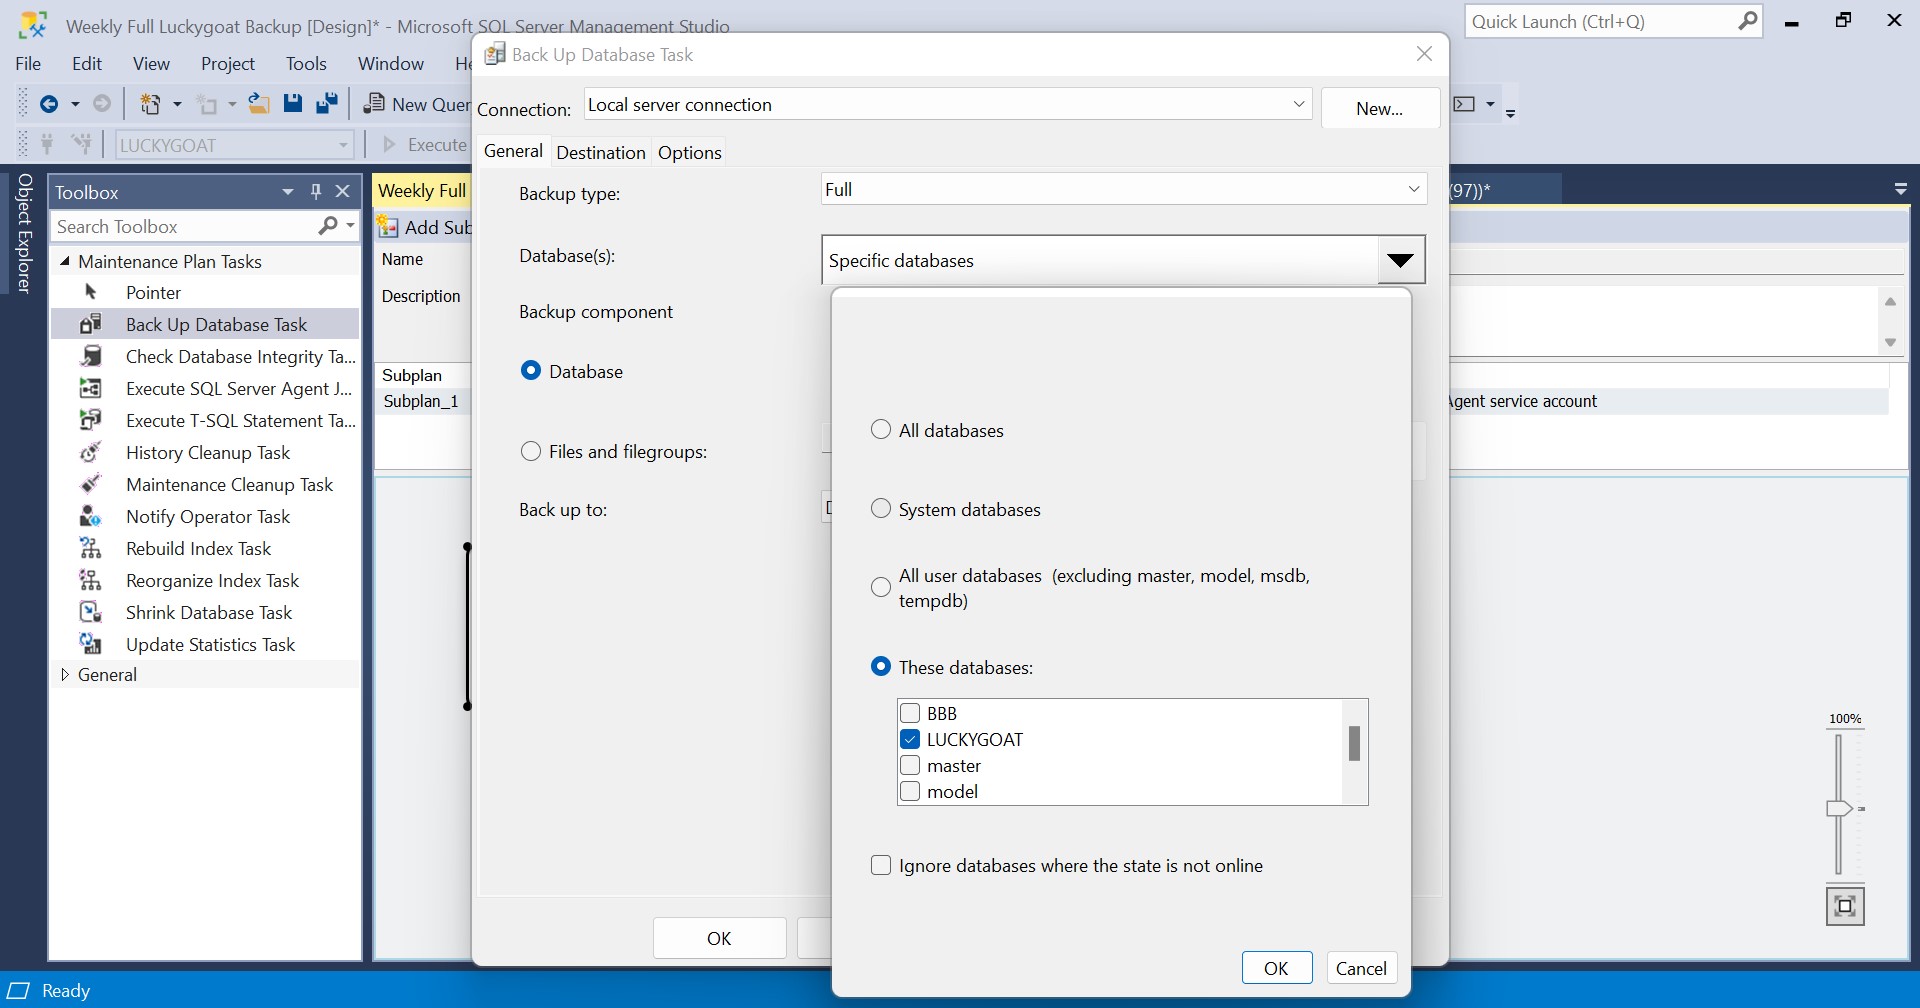Click the Save All toolbar icon
The width and height of the screenshot is (1920, 1008).
pyautogui.click(x=326, y=104)
